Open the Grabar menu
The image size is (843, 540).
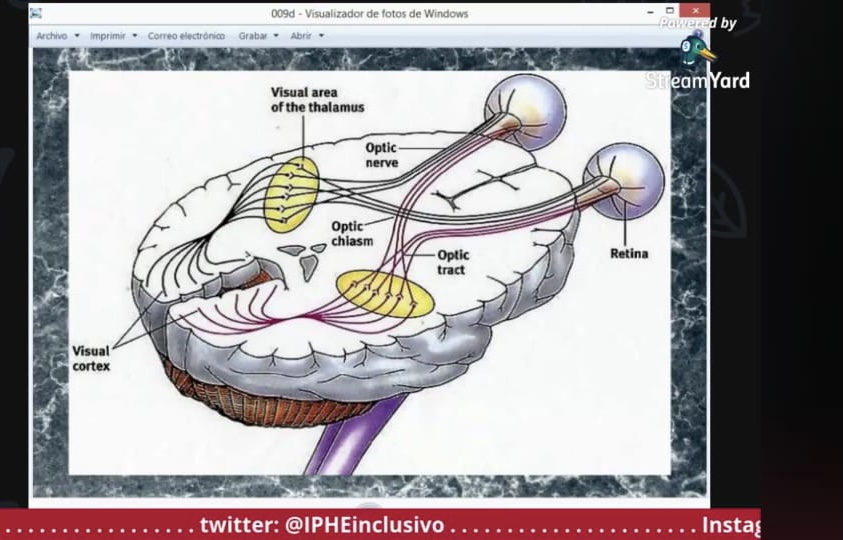(x=253, y=36)
